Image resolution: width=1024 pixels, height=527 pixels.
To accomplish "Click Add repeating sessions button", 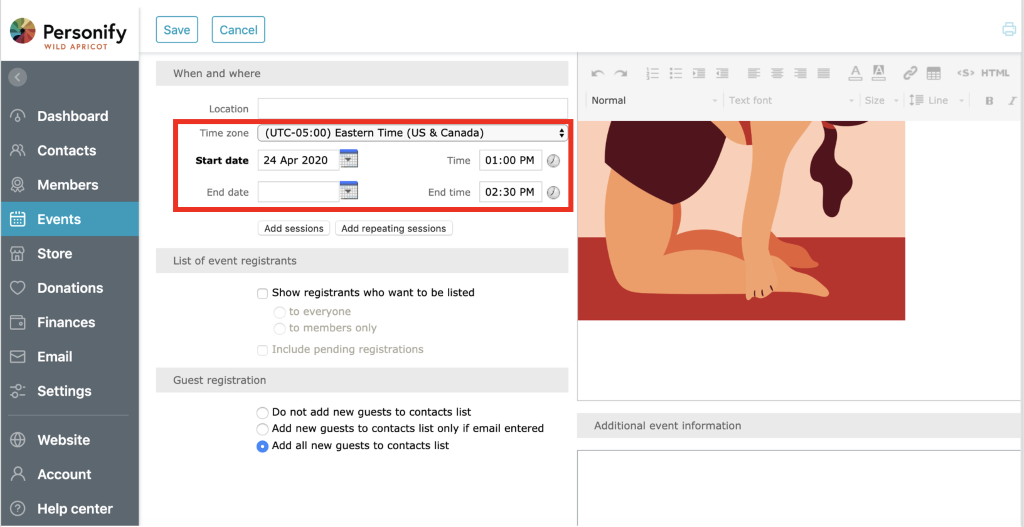I will pos(394,229).
